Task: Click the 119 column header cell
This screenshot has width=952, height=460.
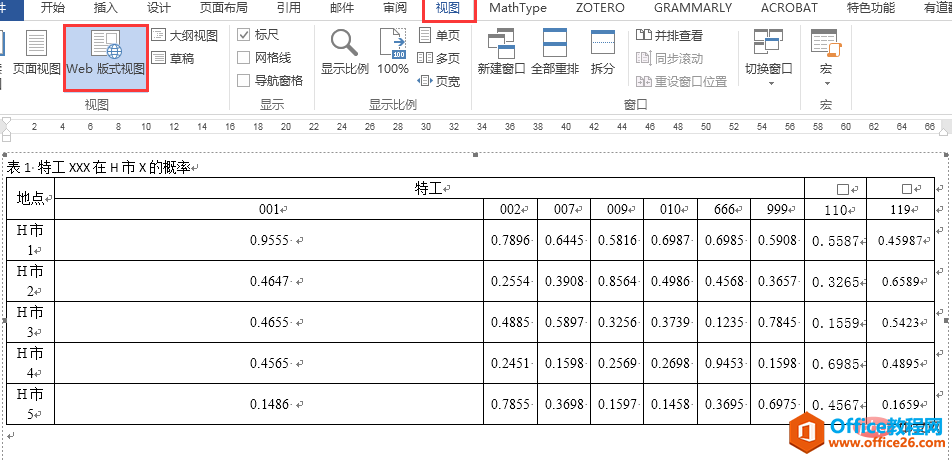Action: coord(900,210)
